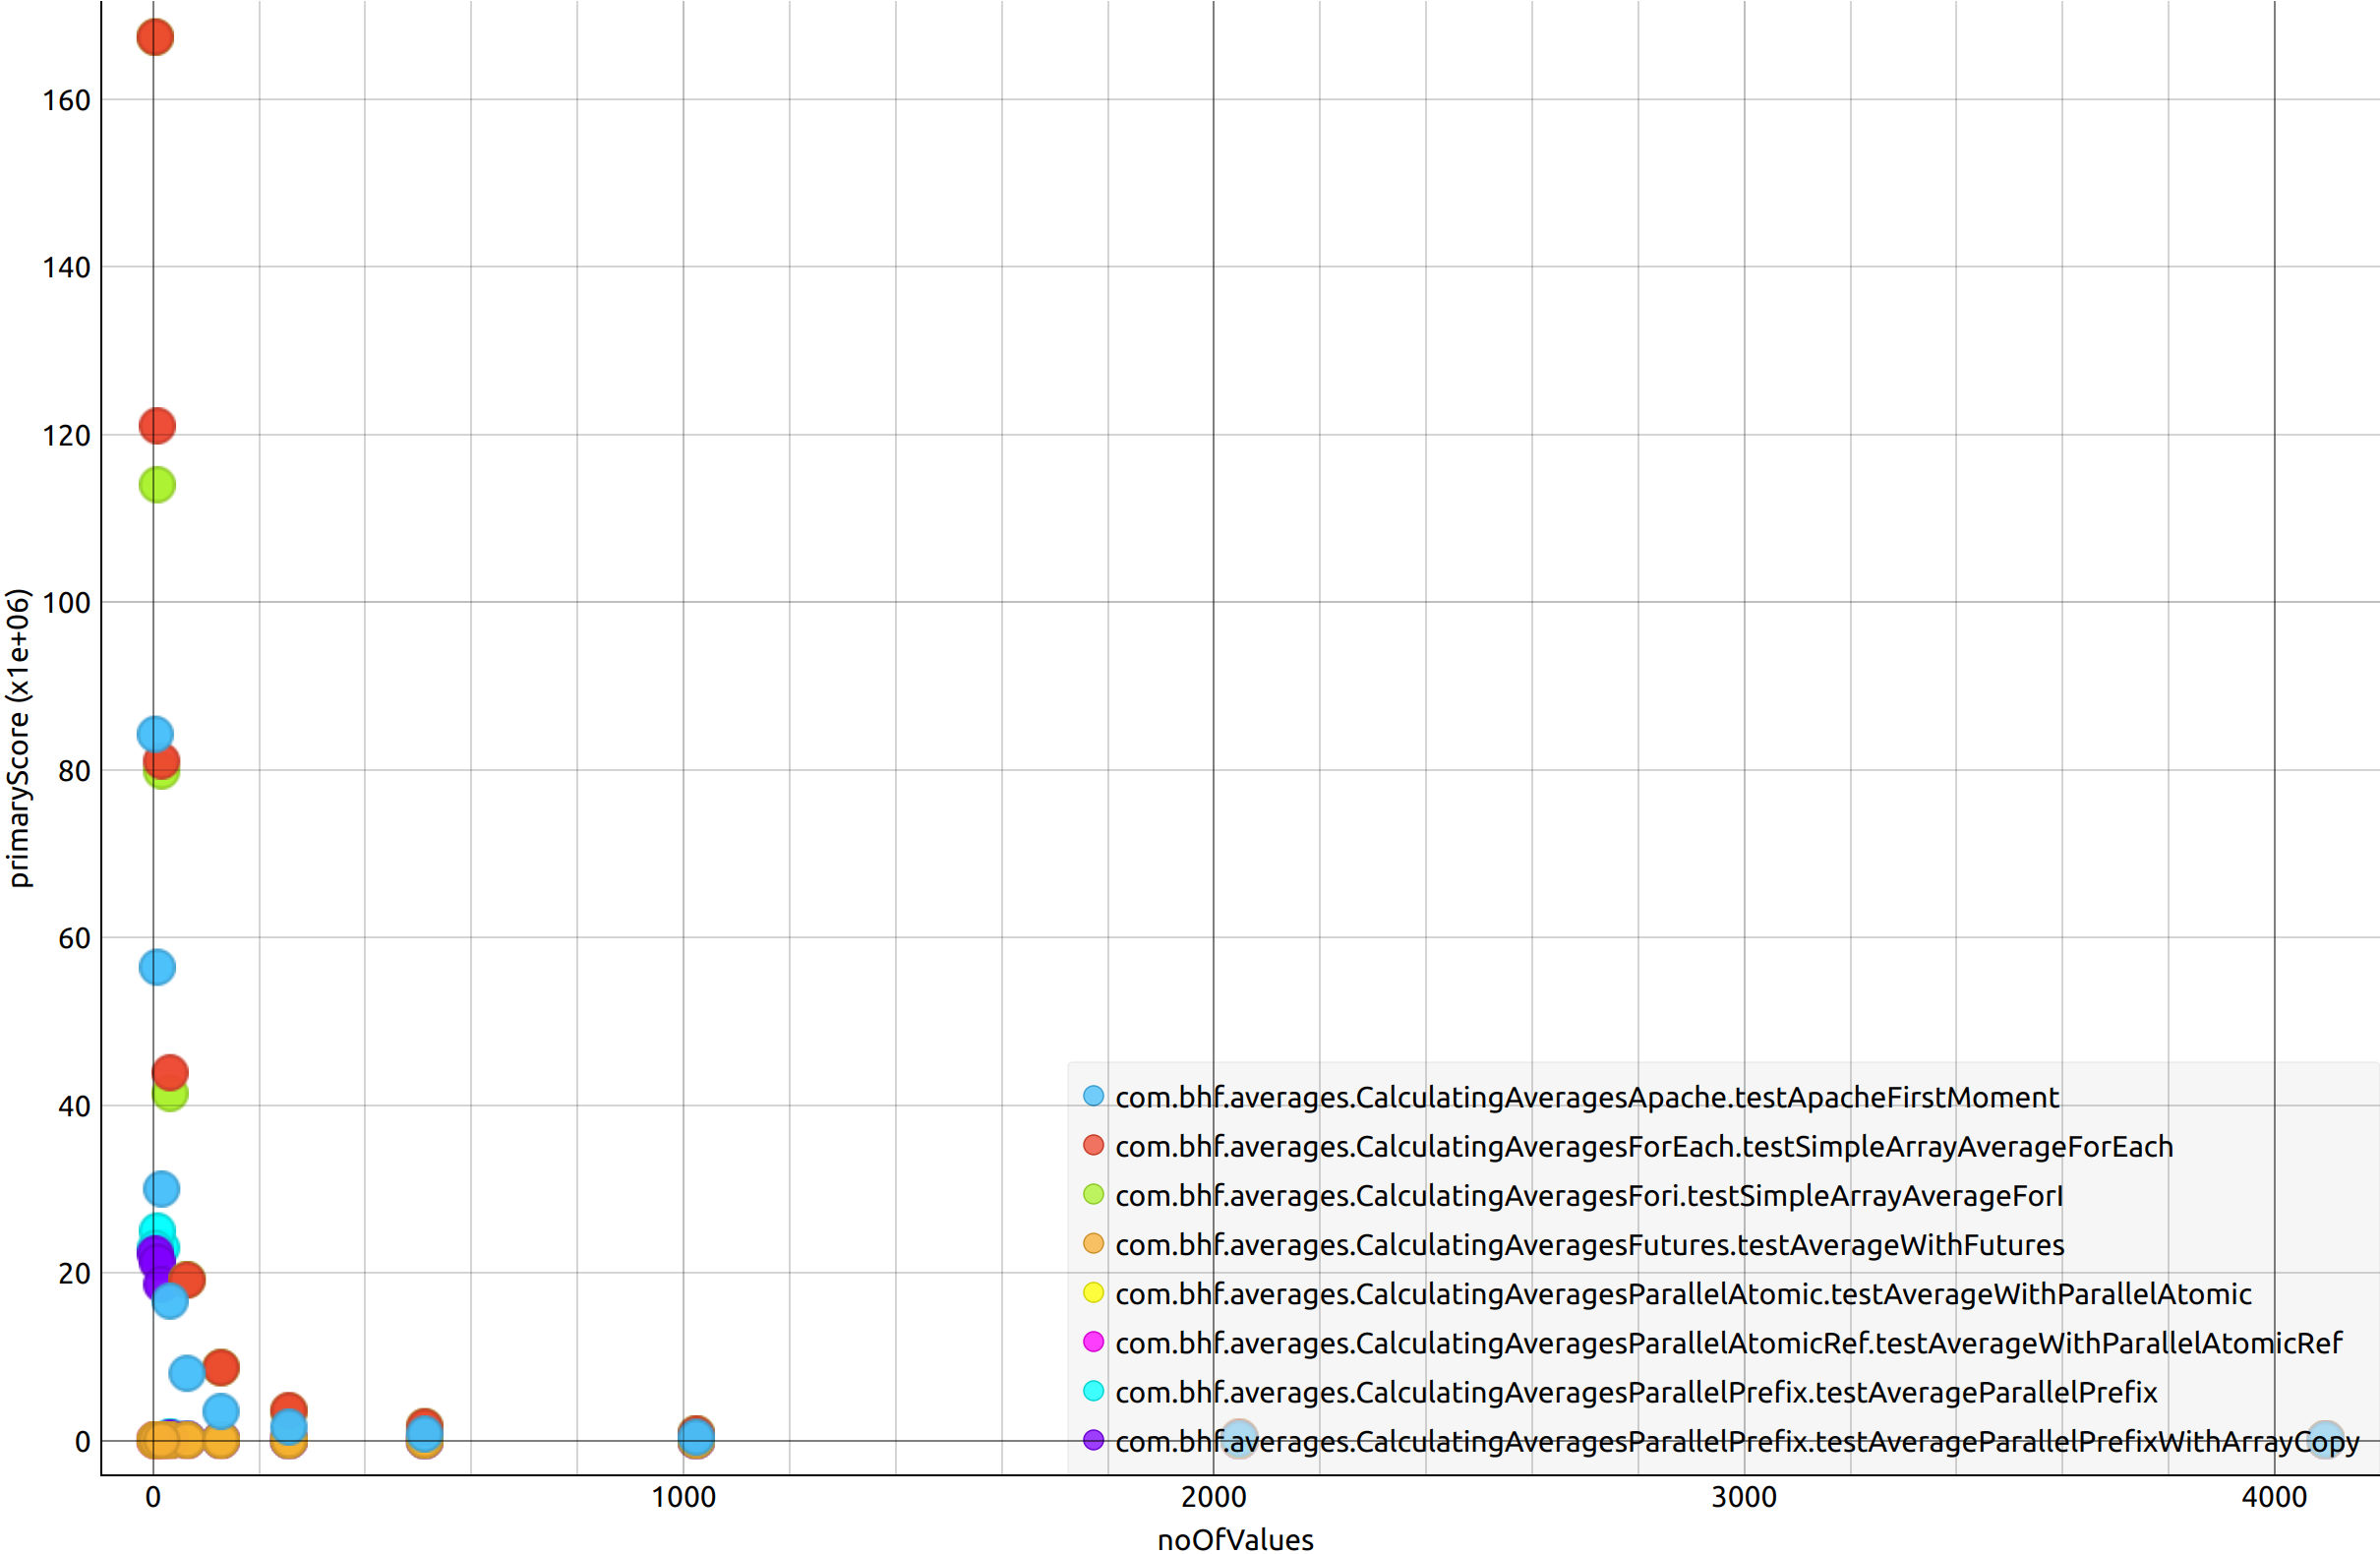
Task: Click the green testSimpleArrayAverageForI legend marker
Action: (1093, 1194)
